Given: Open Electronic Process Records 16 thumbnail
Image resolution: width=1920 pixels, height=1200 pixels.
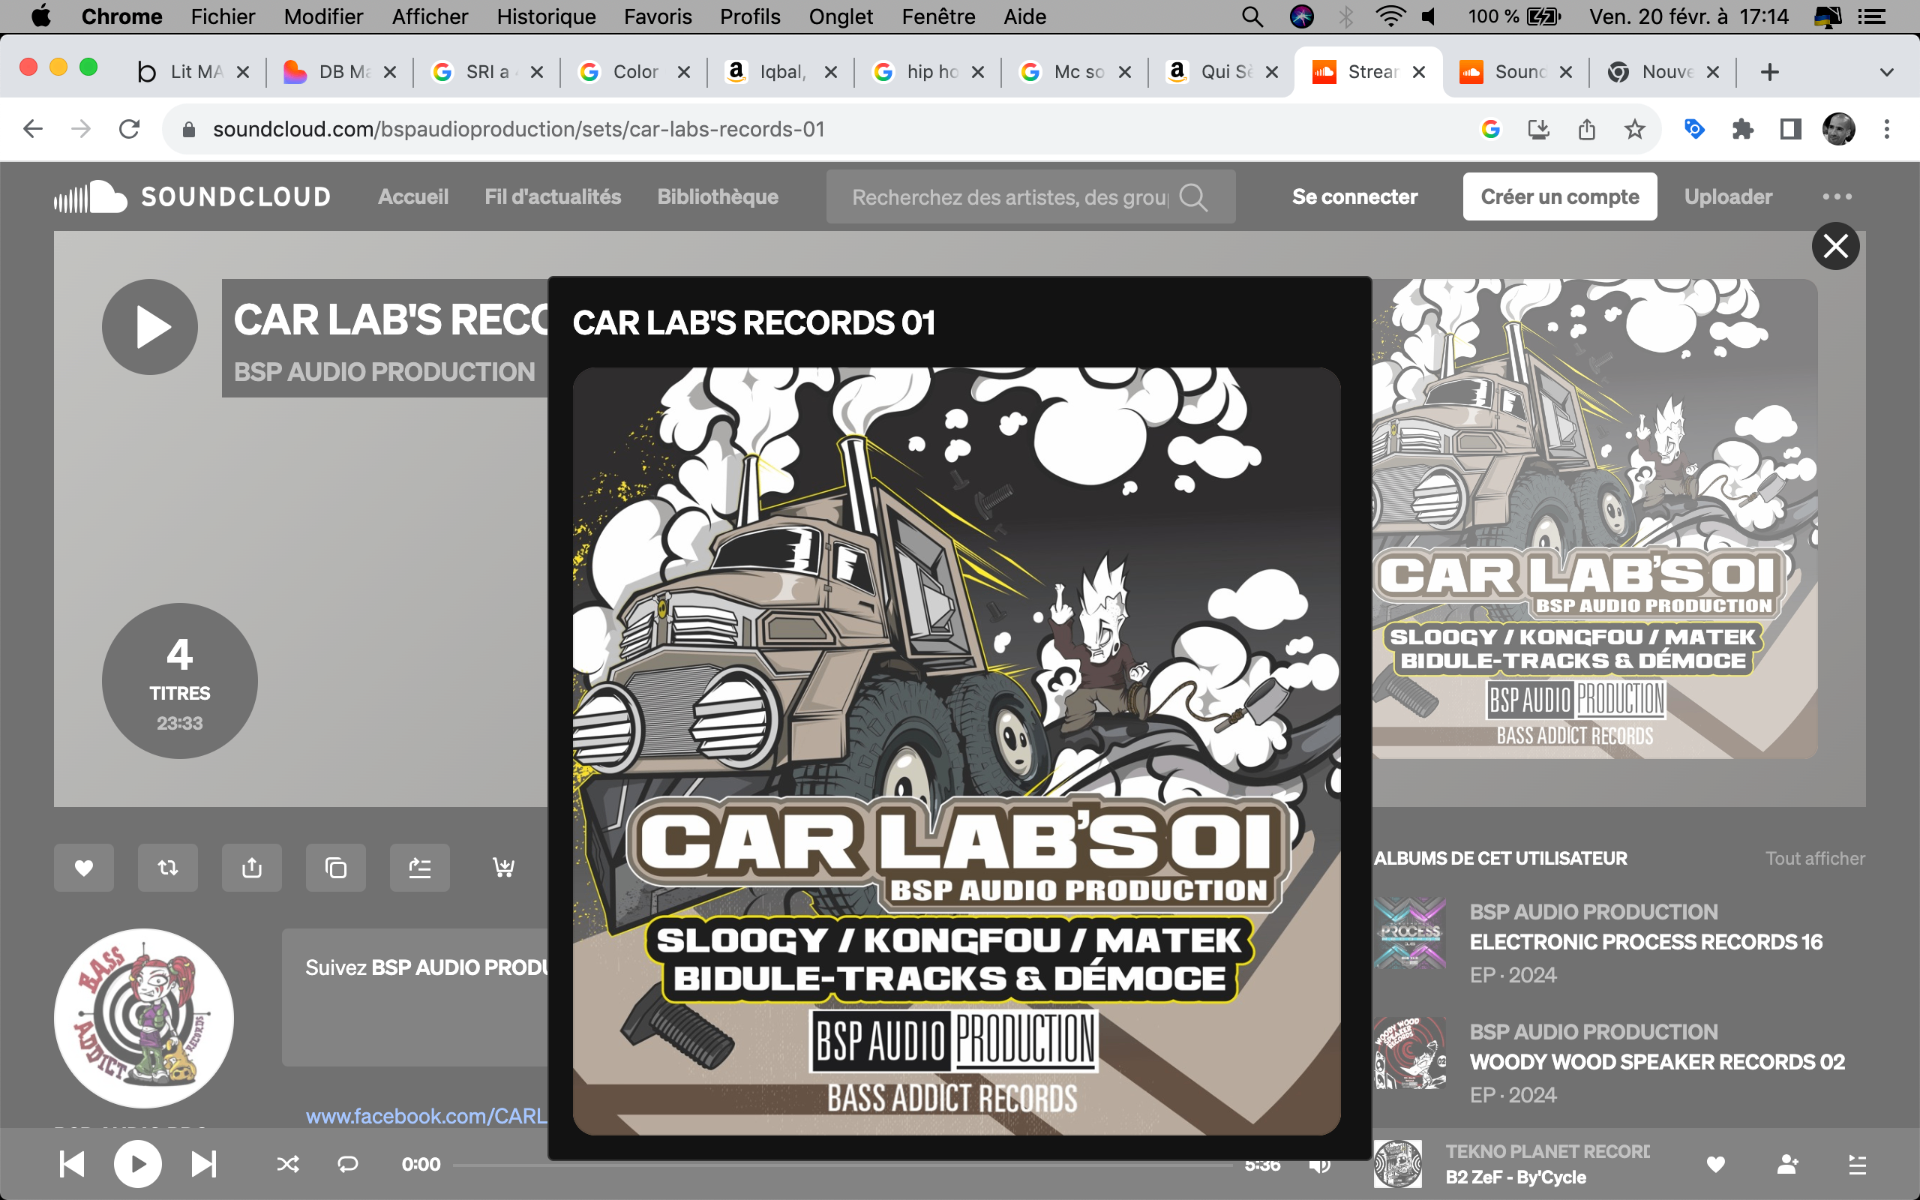Looking at the screenshot, I should click(1410, 934).
